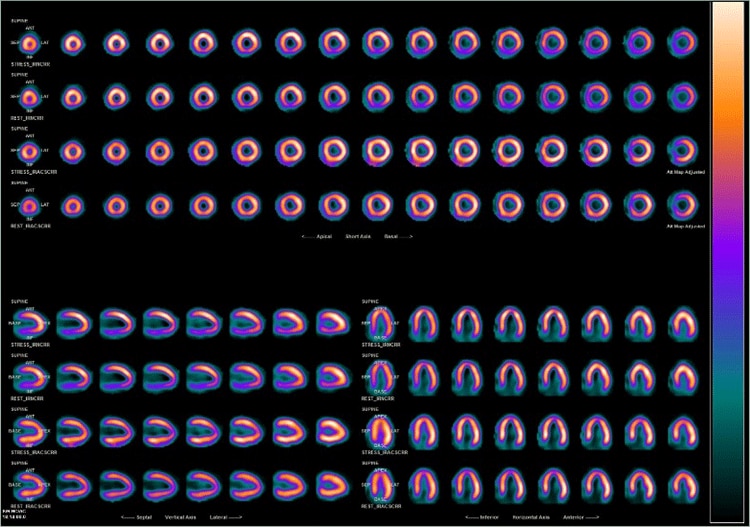Click the Basal direction arrow label

tap(398, 236)
